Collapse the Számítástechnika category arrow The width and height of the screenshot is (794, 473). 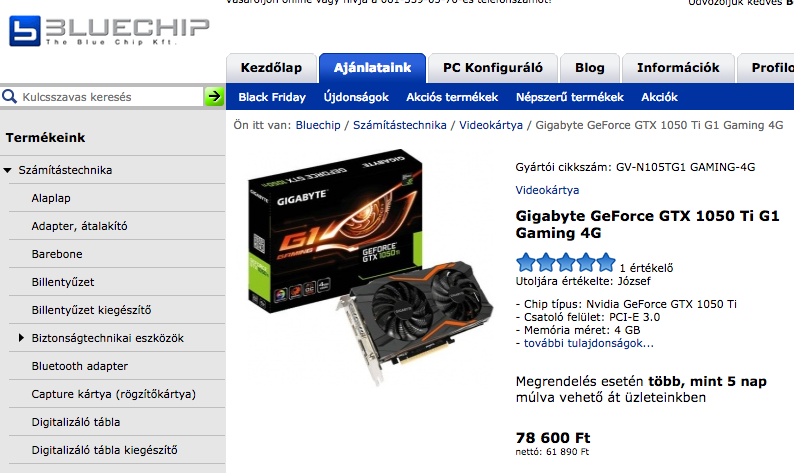pos(8,170)
